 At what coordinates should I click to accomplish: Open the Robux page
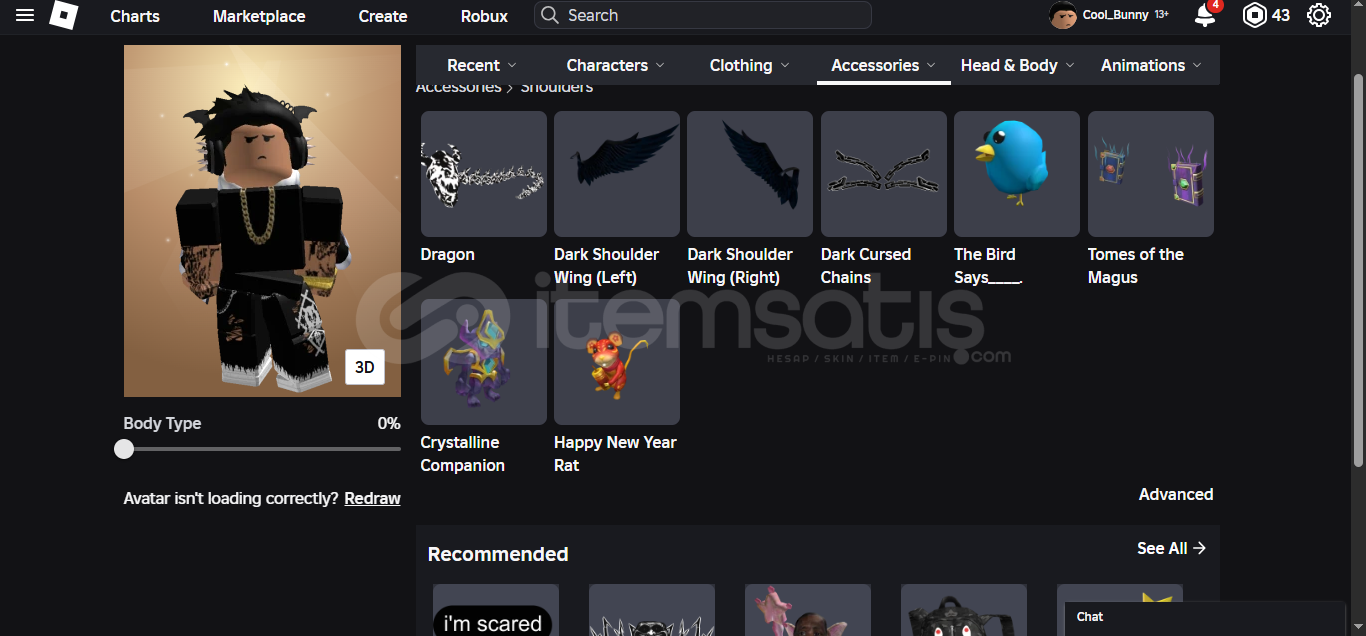coord(484,16)
